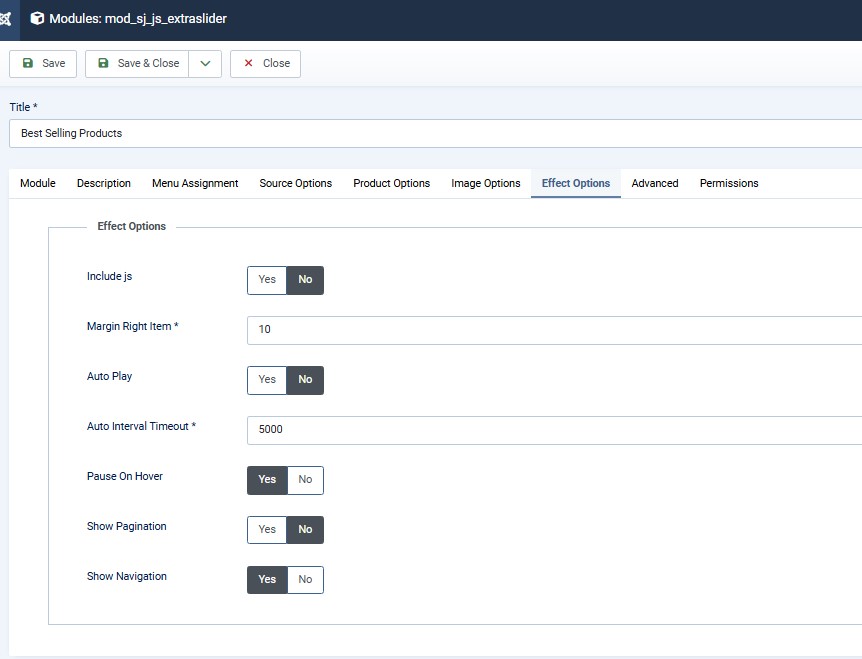This screenshot has width=862, height=659.
Task: Click the Joomla logo icon
Action: click(5, 19)
